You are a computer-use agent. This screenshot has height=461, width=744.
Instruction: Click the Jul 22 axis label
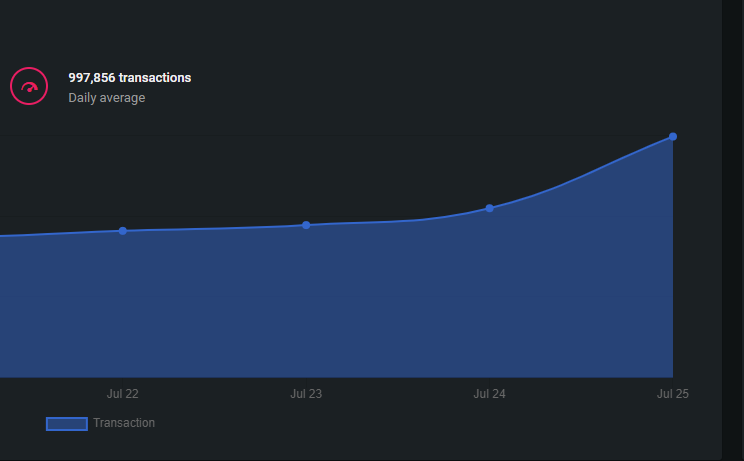click(x=123, y=394)
